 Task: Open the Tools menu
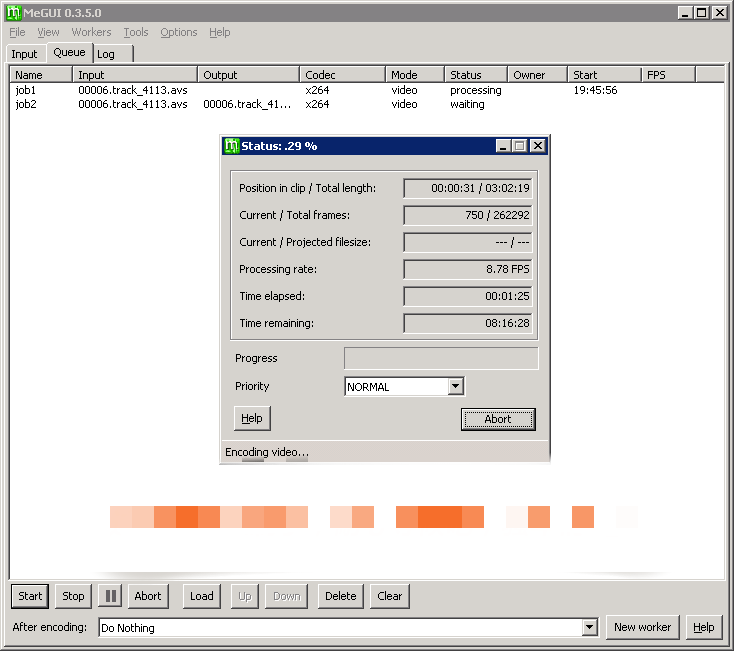(x=135, y=32)
